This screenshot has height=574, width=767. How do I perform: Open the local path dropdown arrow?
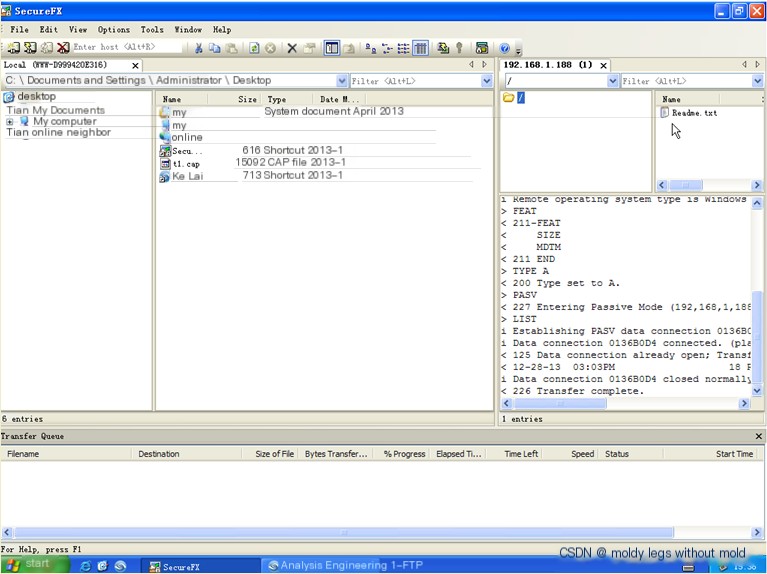[x=341, y=81]
